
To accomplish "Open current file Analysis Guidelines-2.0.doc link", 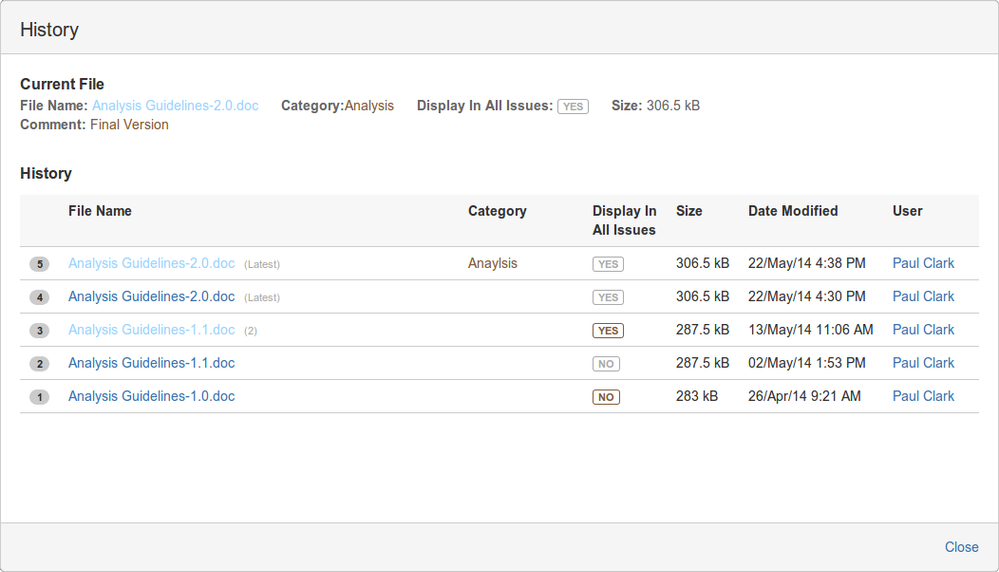I will click(x=175, y=106).
